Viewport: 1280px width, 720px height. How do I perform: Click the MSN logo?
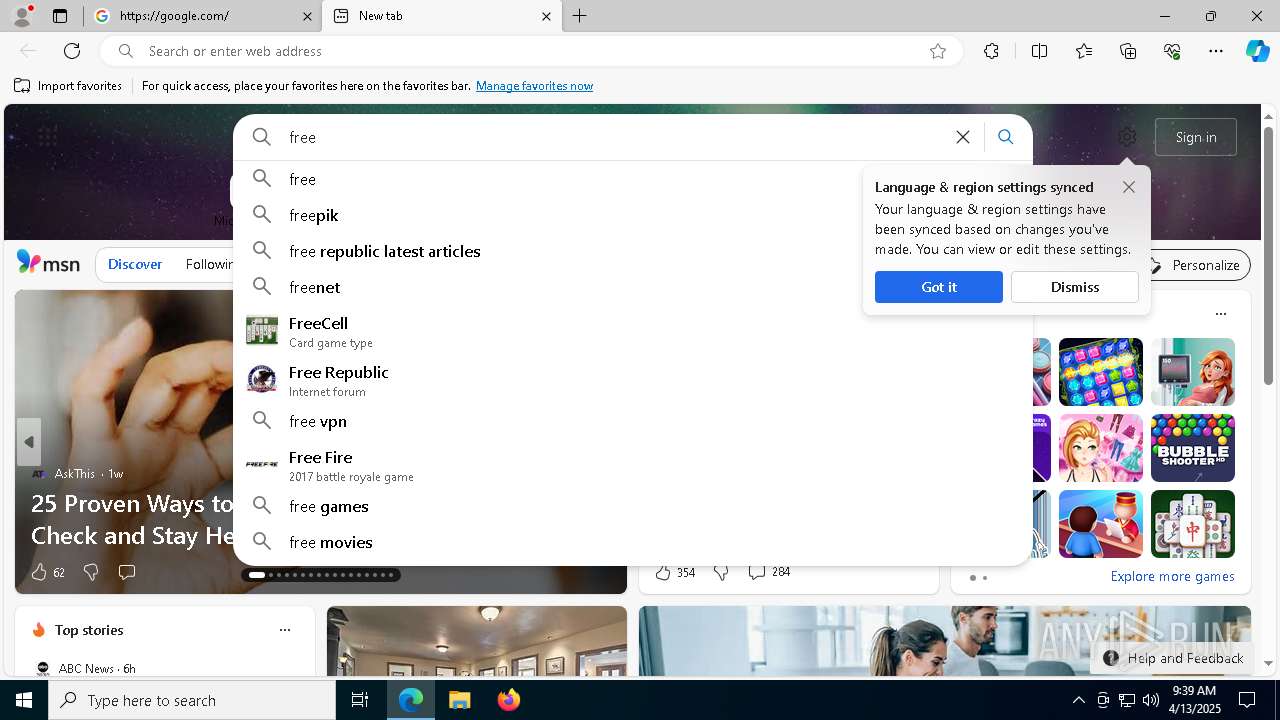[48, 264]
